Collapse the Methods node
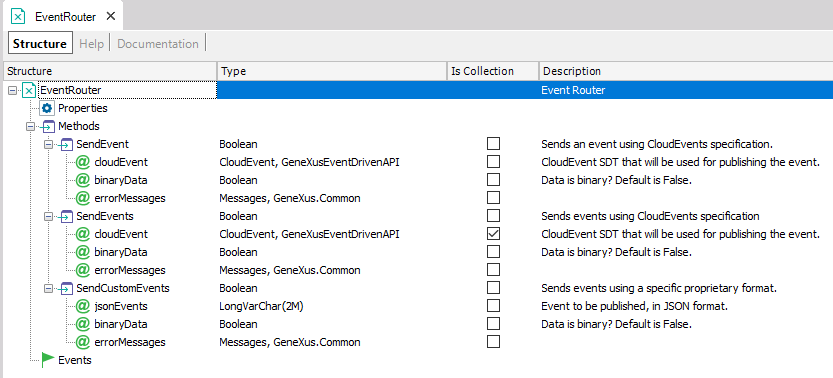The image size is (833, 378). [x=31, y=127]
